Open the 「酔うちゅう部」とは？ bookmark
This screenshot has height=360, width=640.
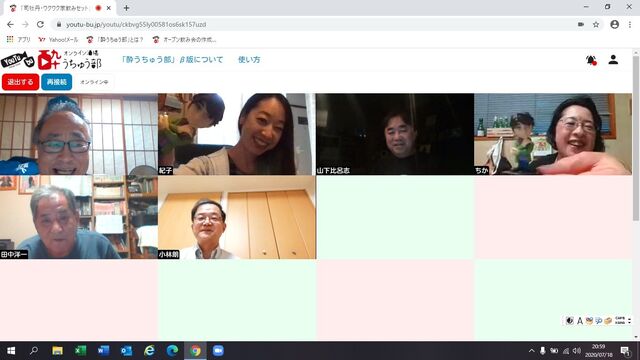point(115,40)
